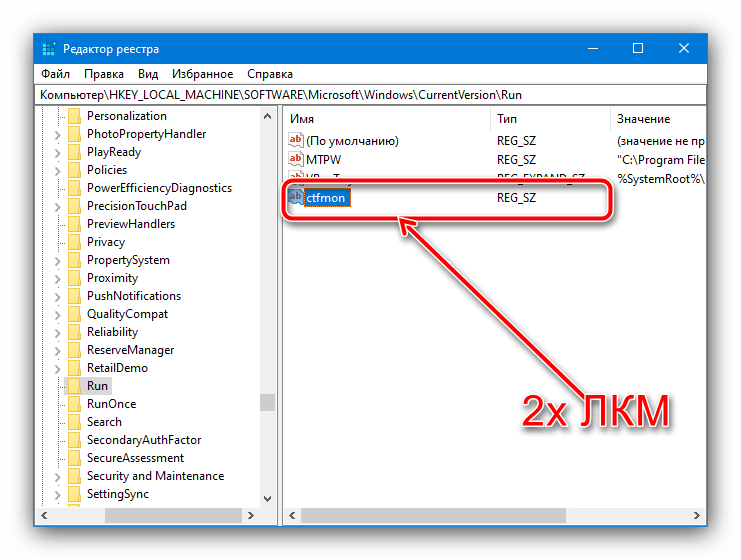Click the tree pane scroll up arrow
The image size is (741, 560).
(x=267, y=116)
